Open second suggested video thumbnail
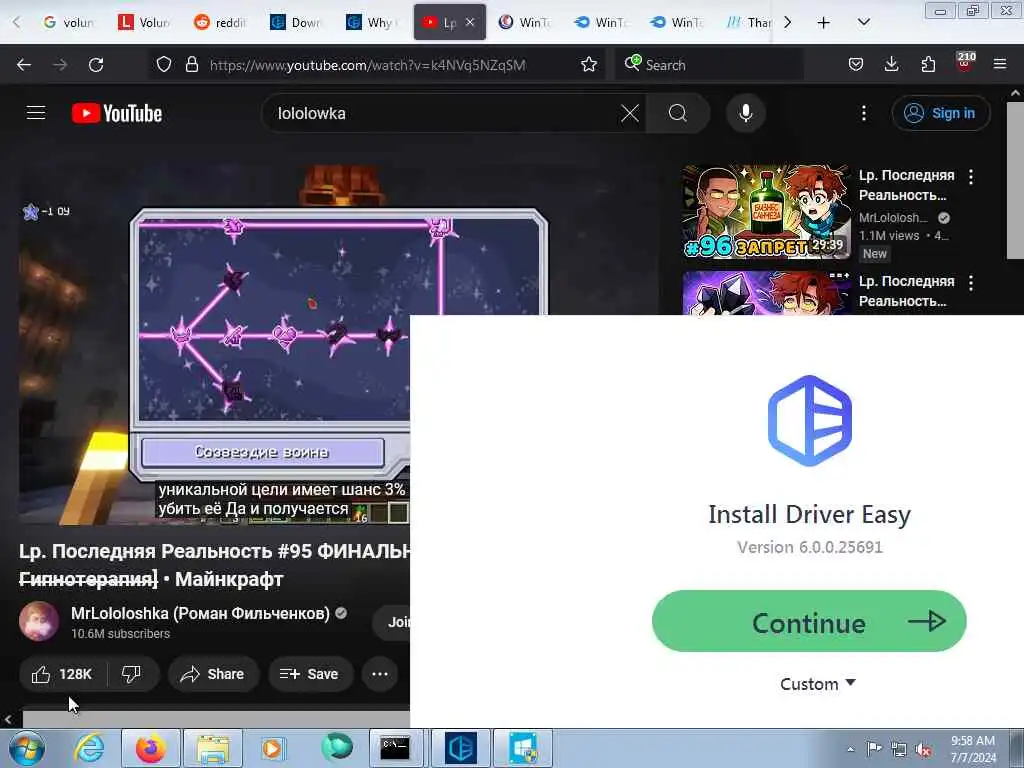Viewport: 1024px width, 768px height. [x=766, y=293]
